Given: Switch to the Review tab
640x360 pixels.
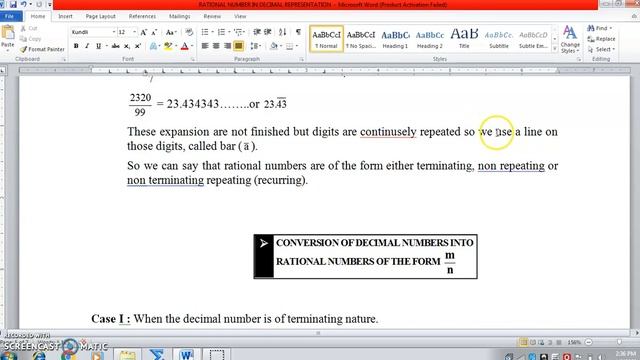Looking at the screenshot, I should click(x=212, y=16).
